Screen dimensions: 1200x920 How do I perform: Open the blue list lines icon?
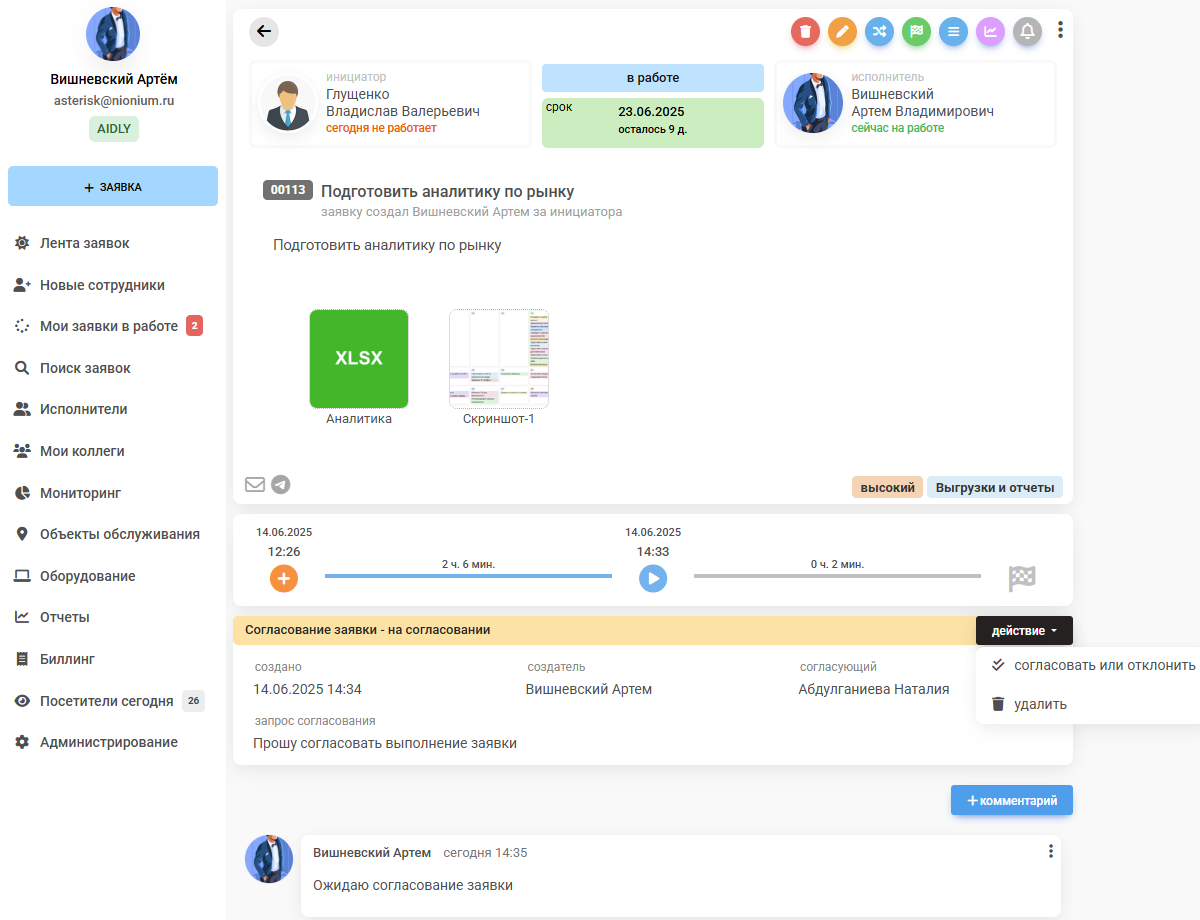point(953,32)
